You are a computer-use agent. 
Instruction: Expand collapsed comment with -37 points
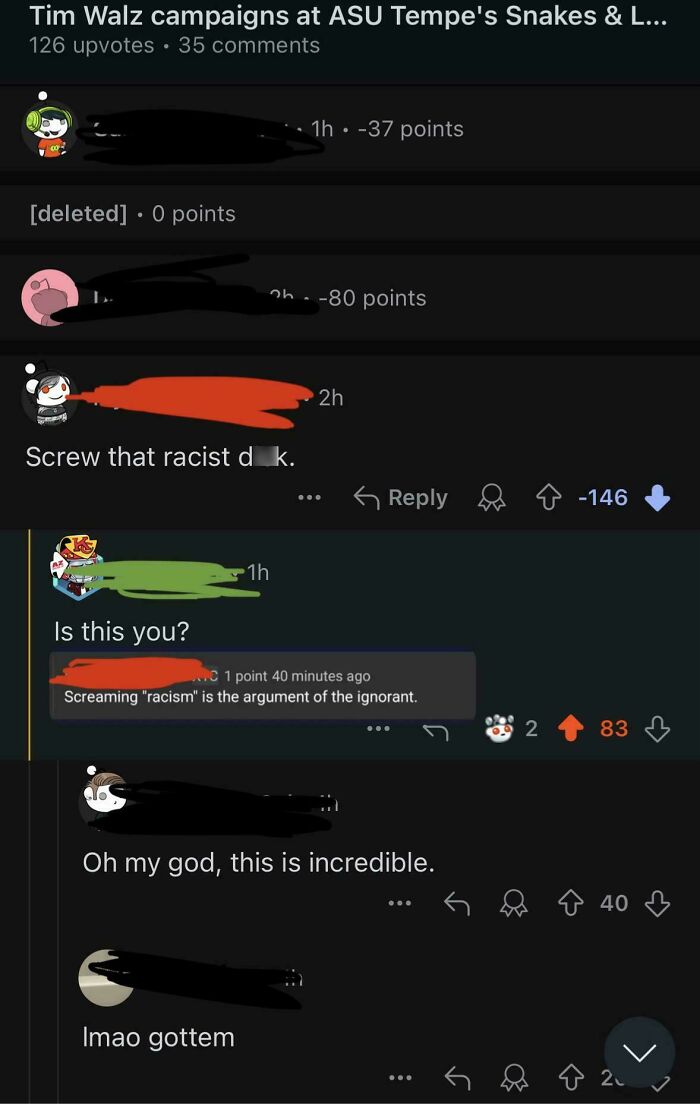(x=350, y=129)
